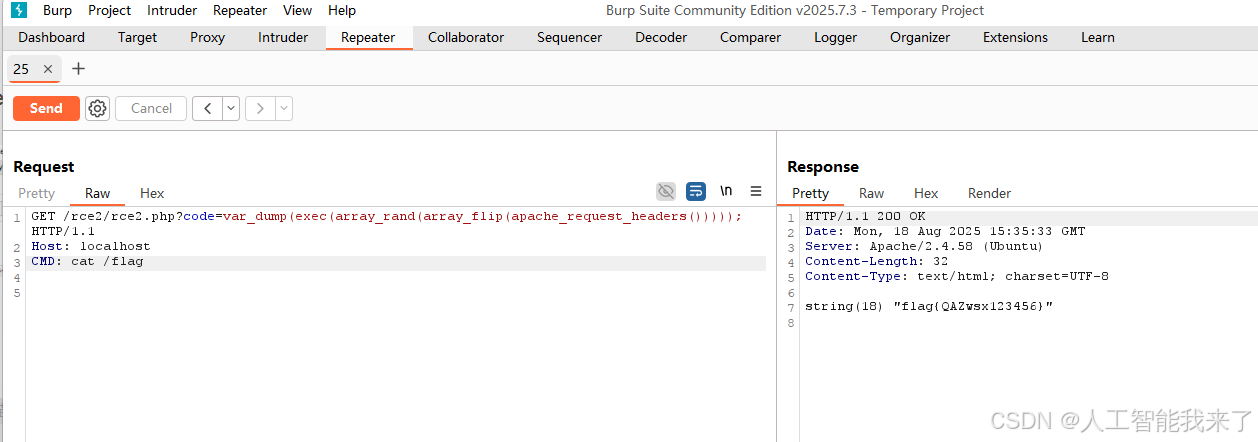Close Repeater tab 25 via its X

[48, 69]
